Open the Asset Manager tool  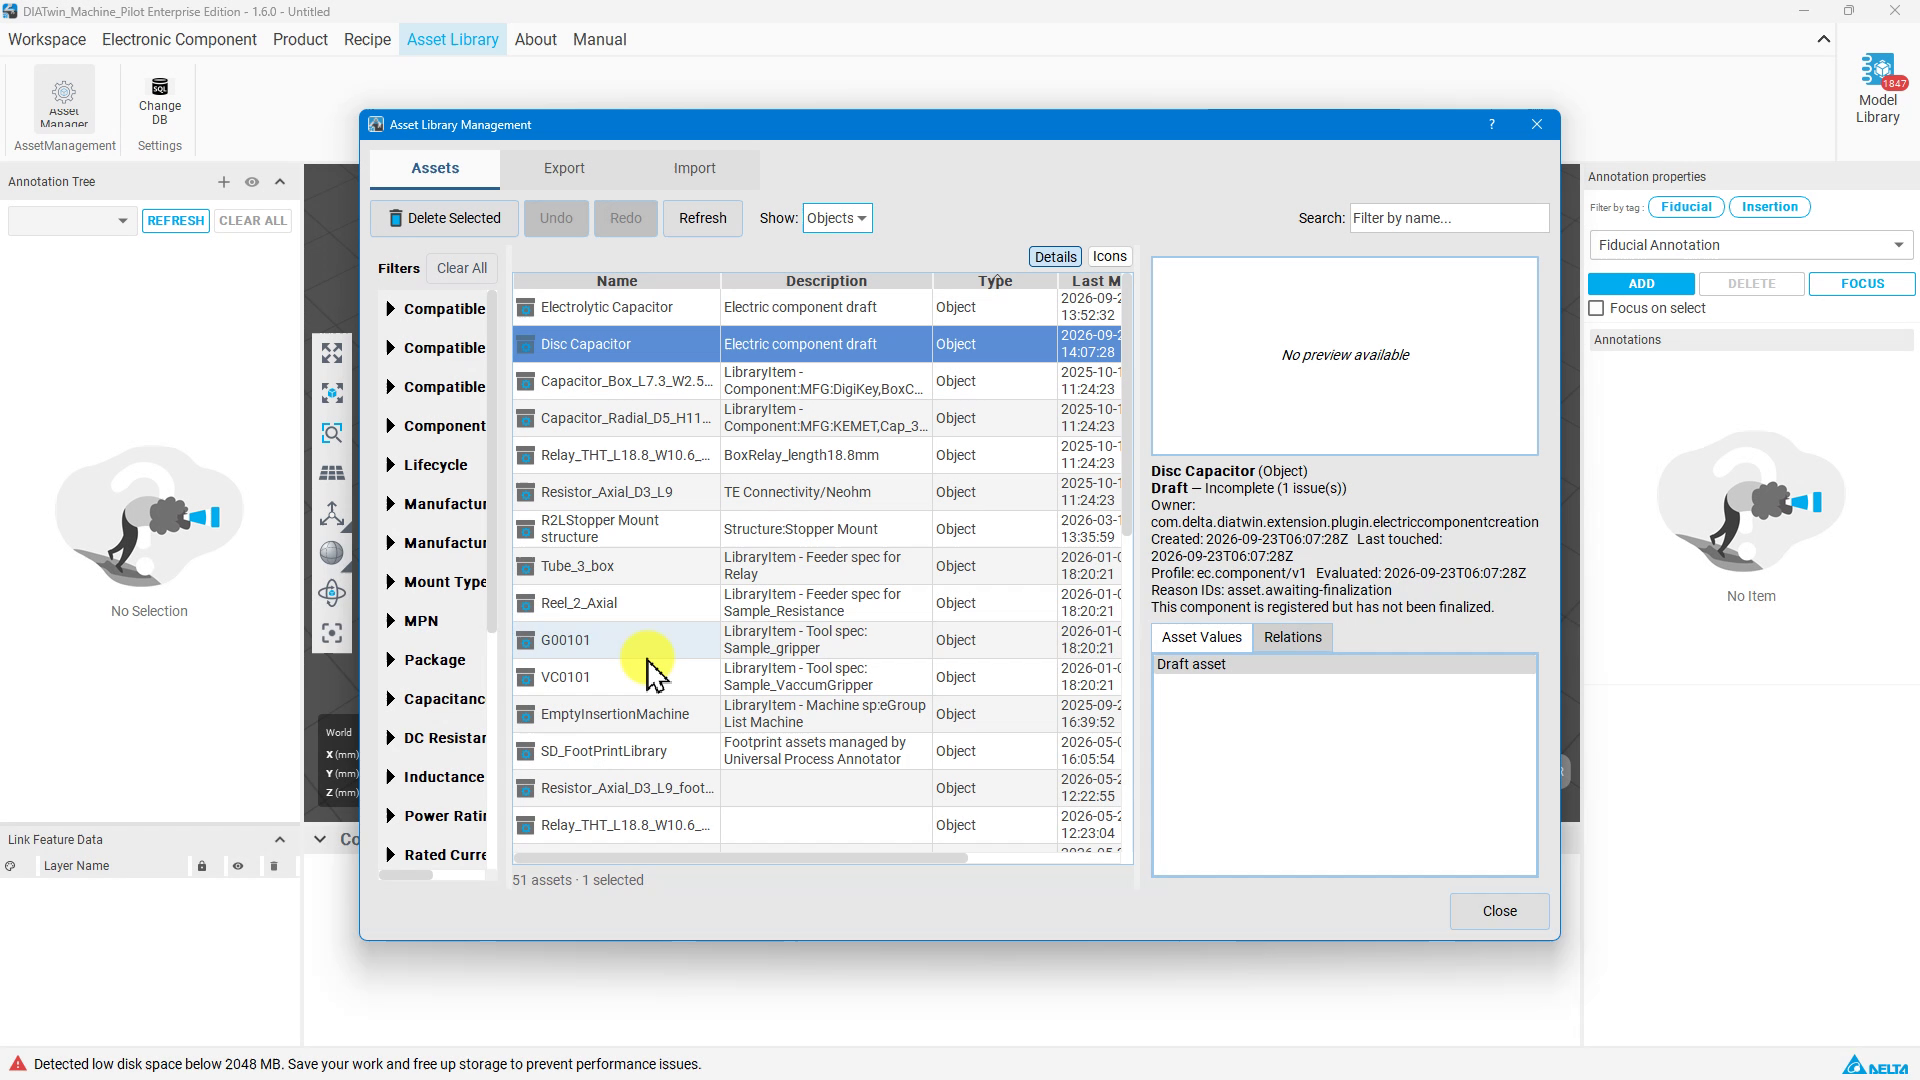point(64,99)
